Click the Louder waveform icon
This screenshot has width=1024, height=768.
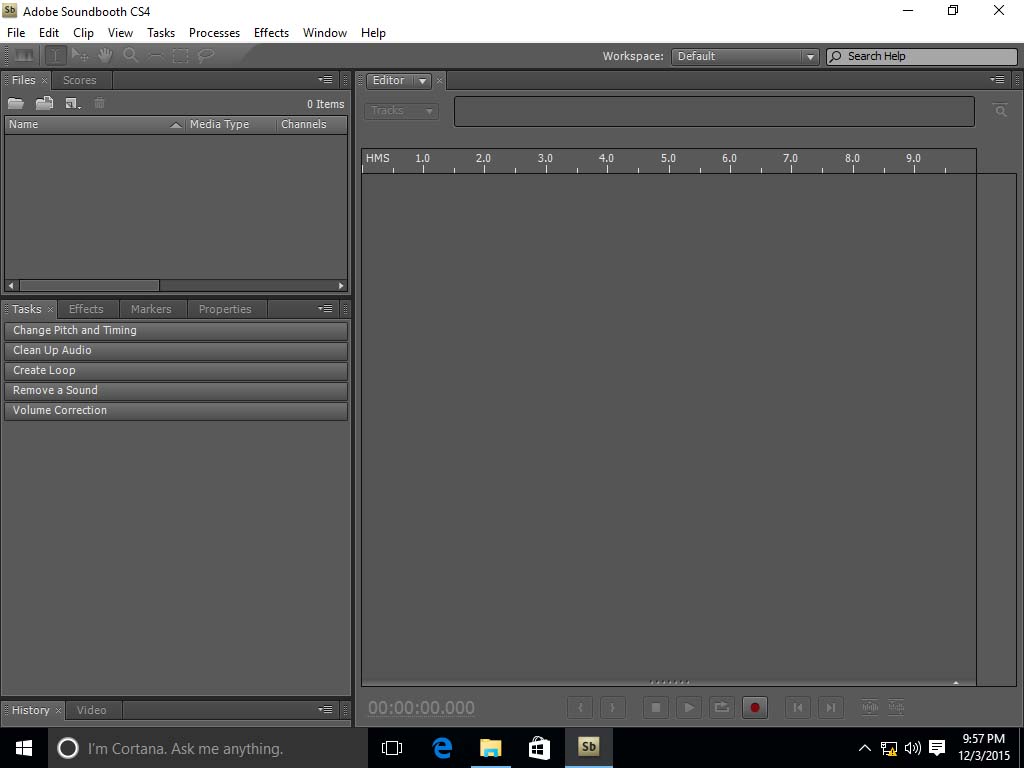point(869,707)
